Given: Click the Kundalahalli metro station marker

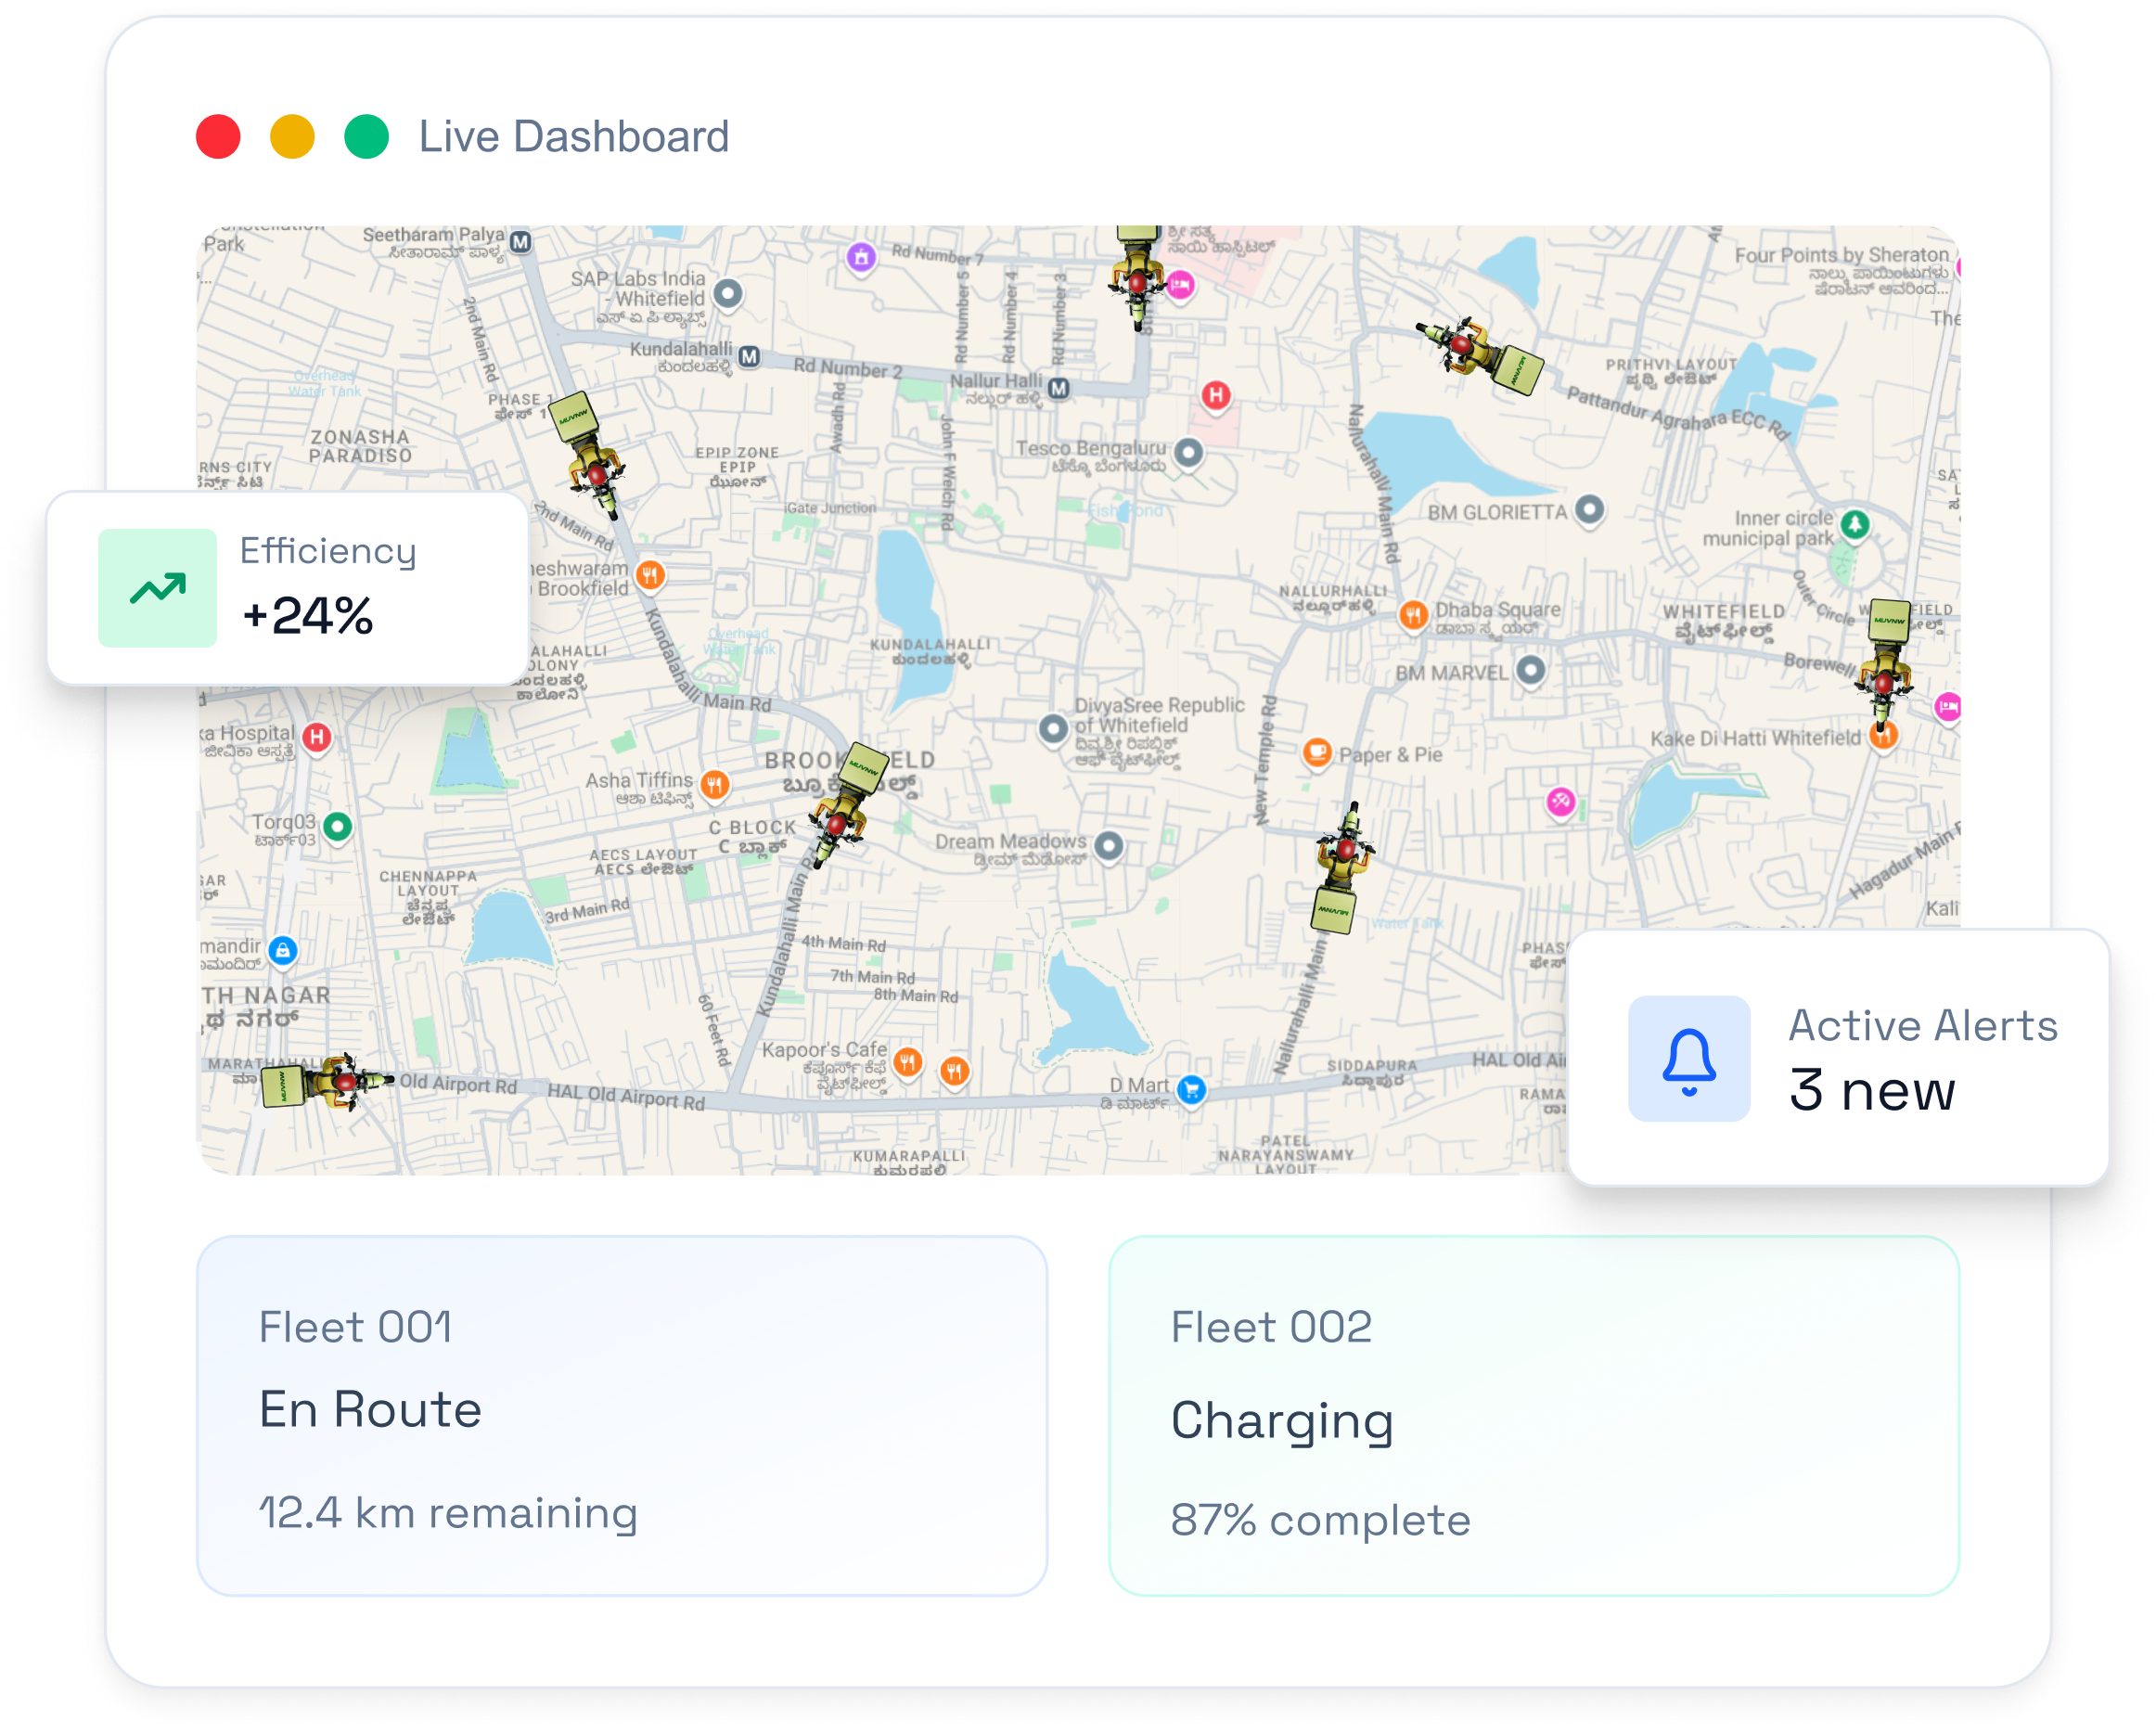Looking at the screenshot, I should pos(749,356).
